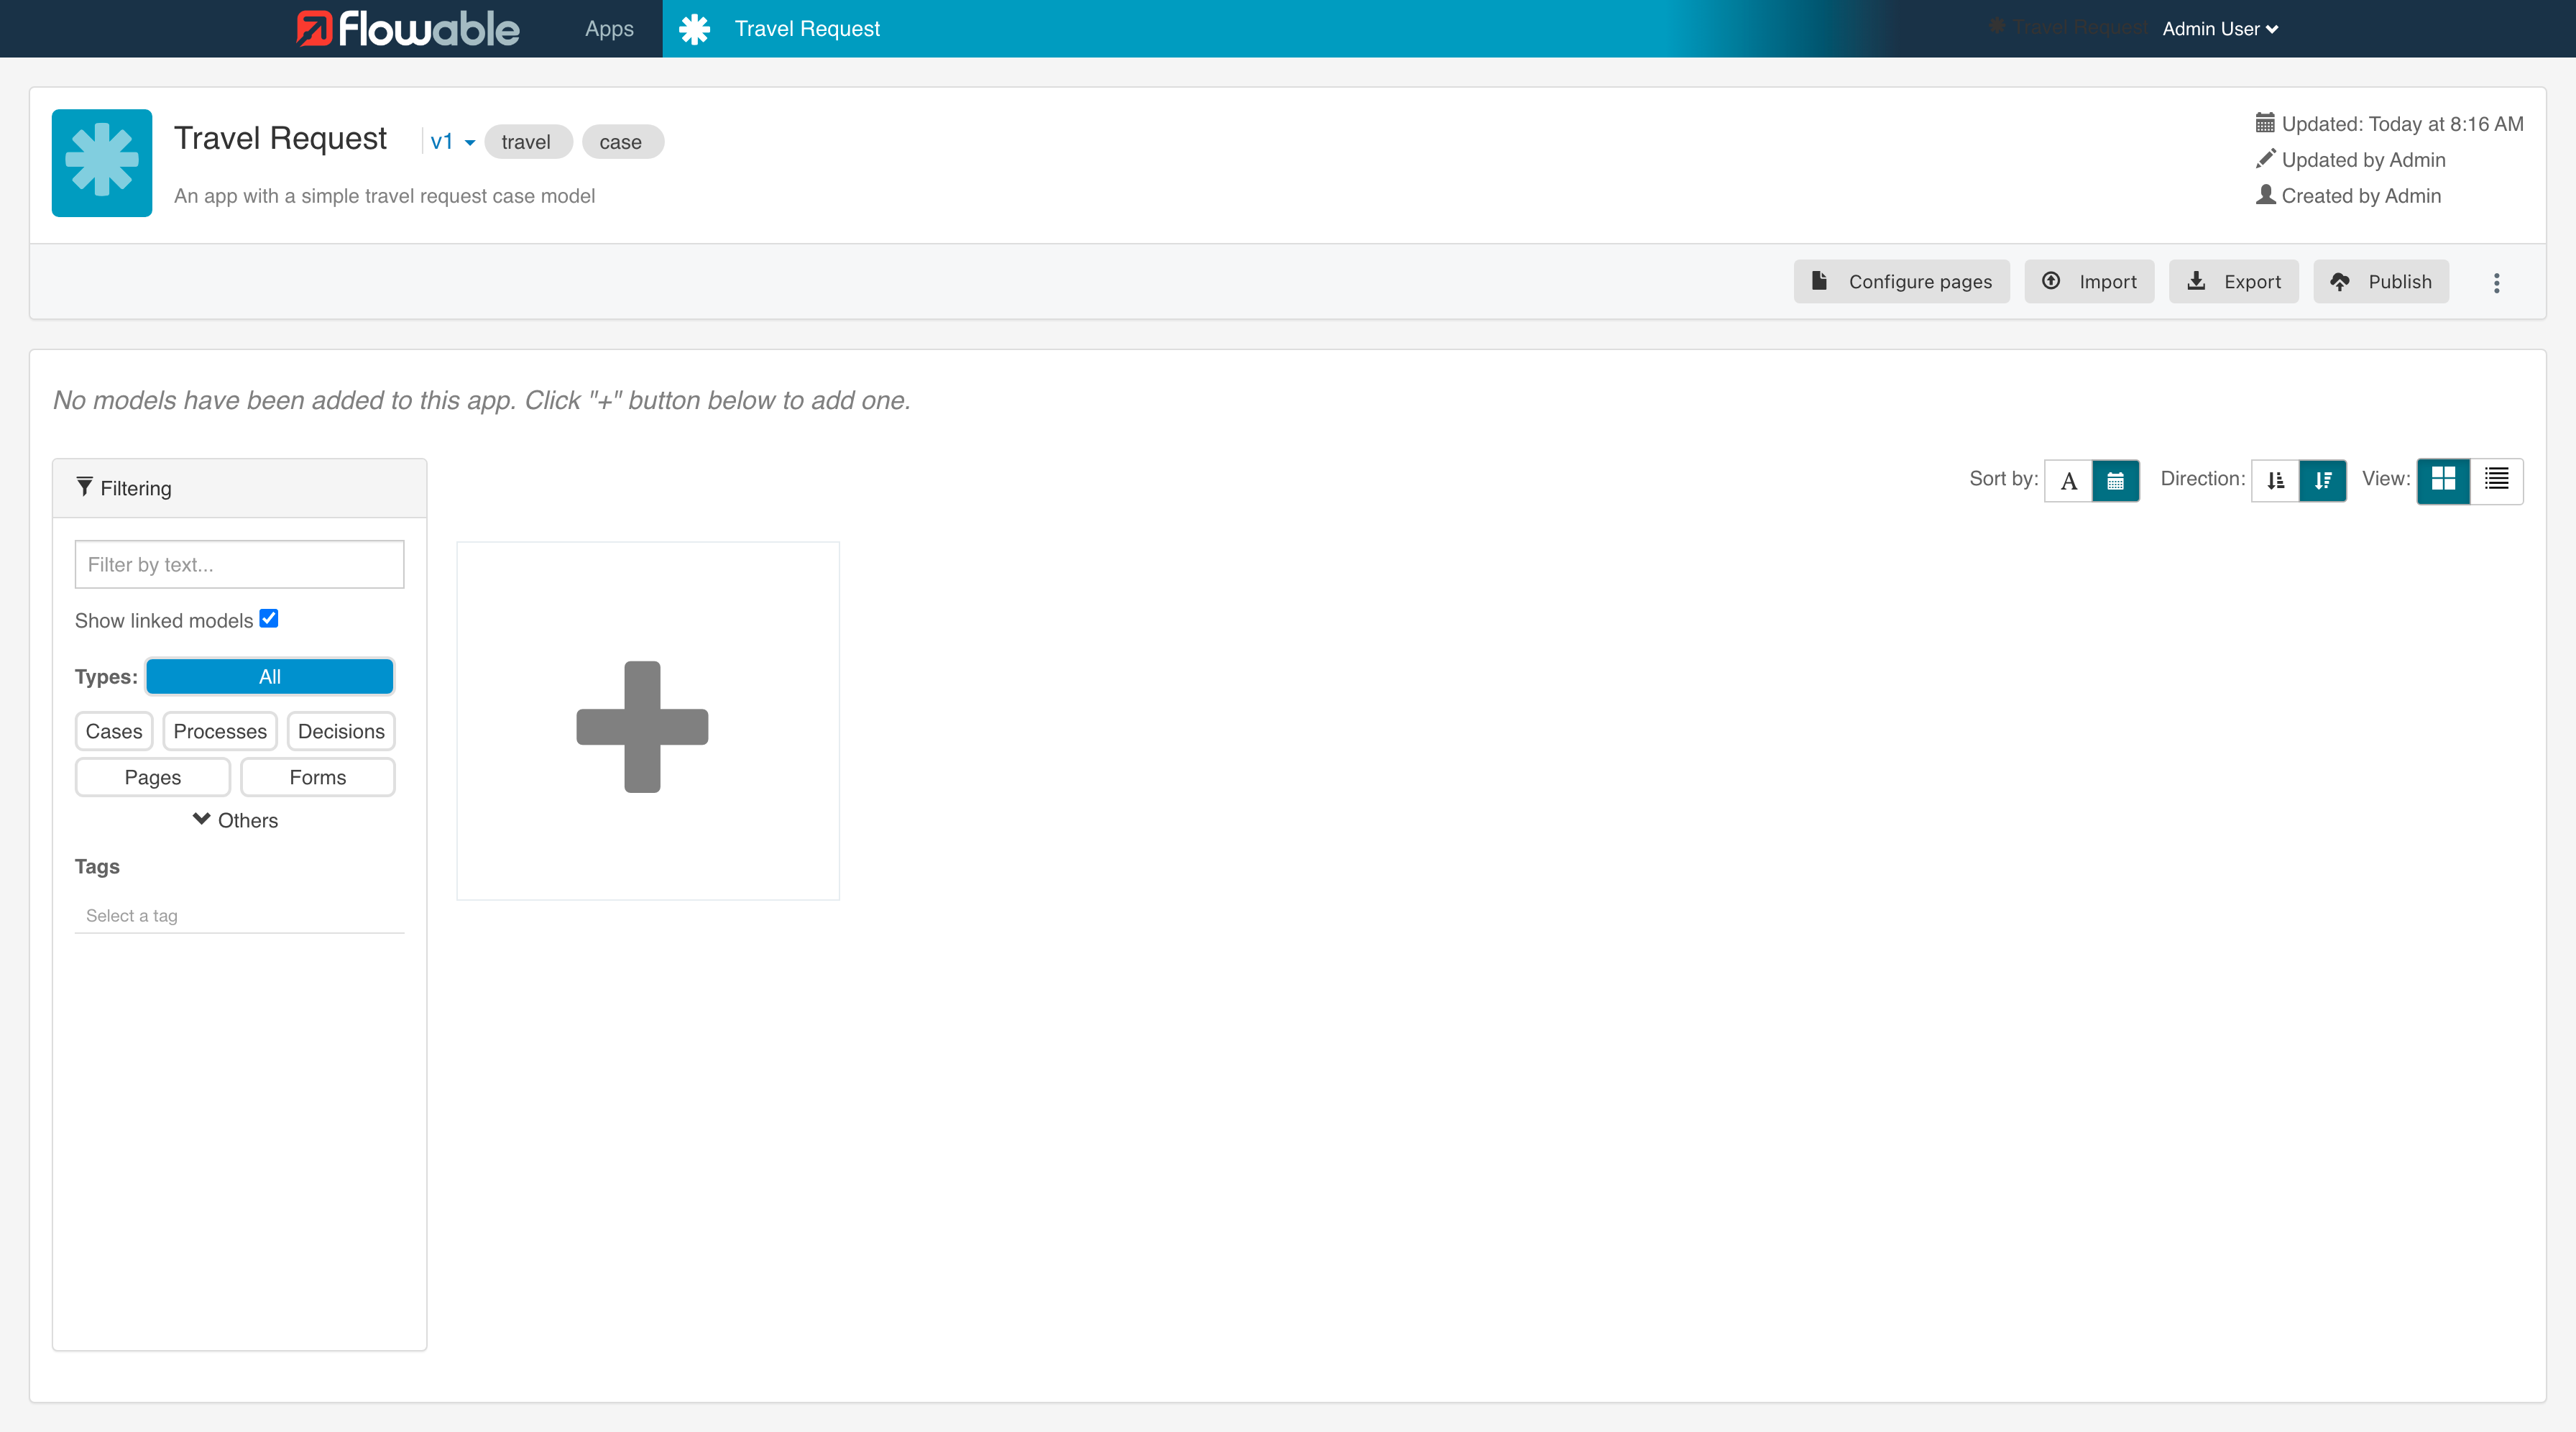The width and height of the screenshot is (2576, 1432).
Task: Switch to grid view icon
Action: point(2443,480)
